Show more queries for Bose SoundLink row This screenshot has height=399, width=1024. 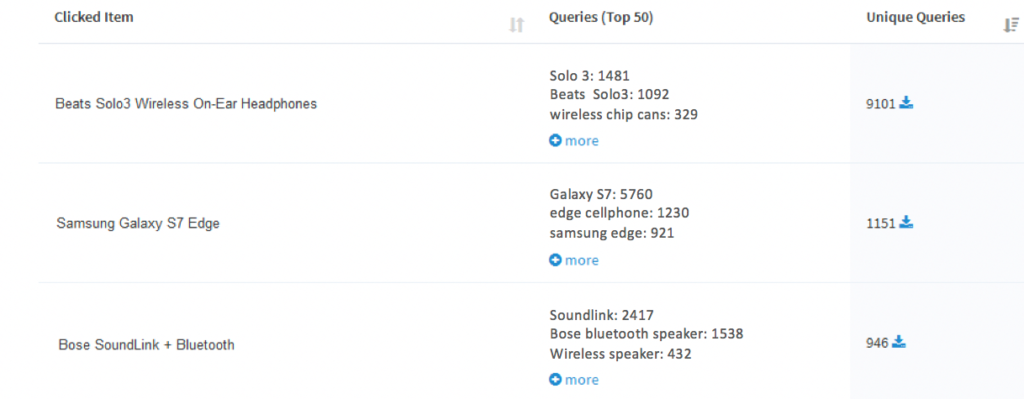573,379
